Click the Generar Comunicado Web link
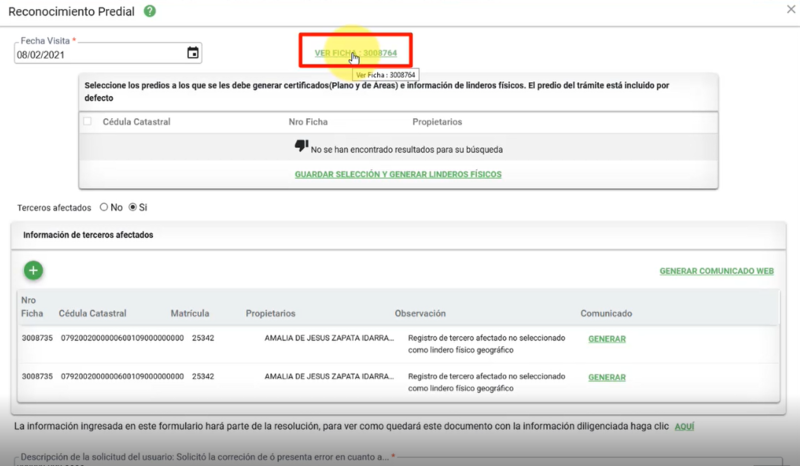 coord(716,271)
